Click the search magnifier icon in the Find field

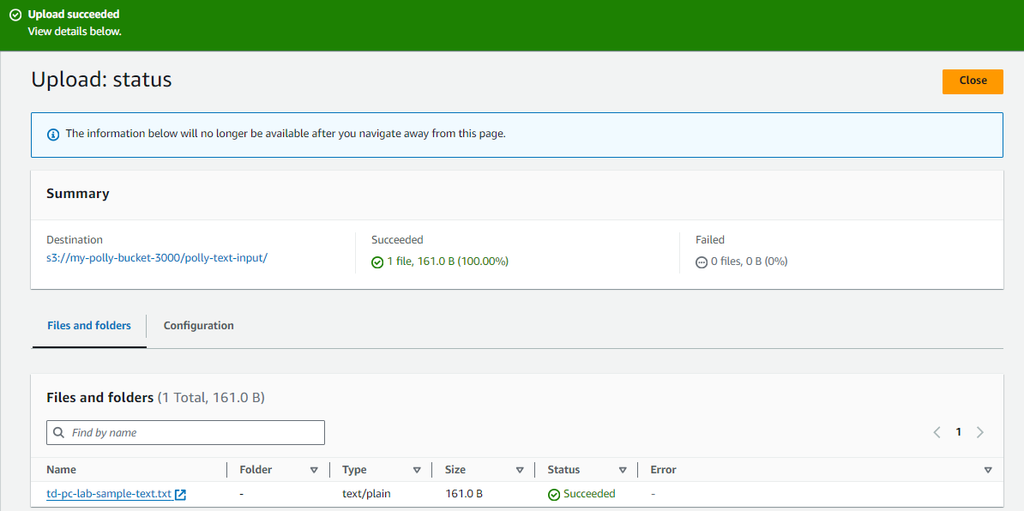point(60,433)
